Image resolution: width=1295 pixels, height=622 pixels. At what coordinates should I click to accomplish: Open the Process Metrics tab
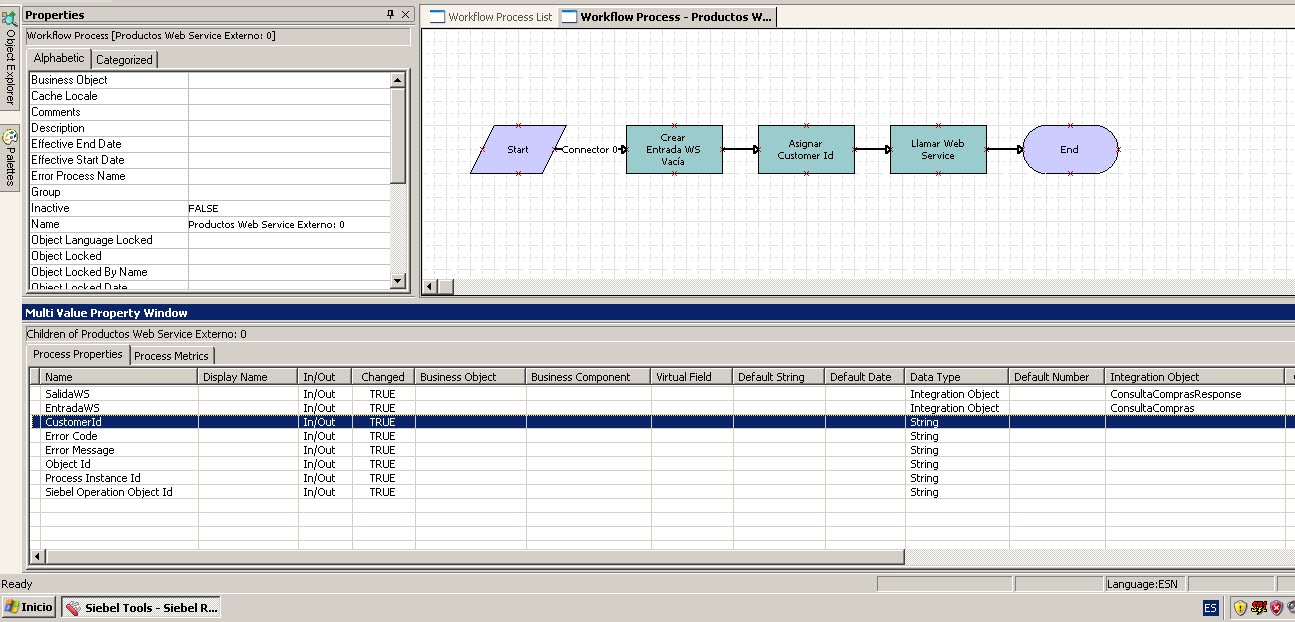pos(172,355)
